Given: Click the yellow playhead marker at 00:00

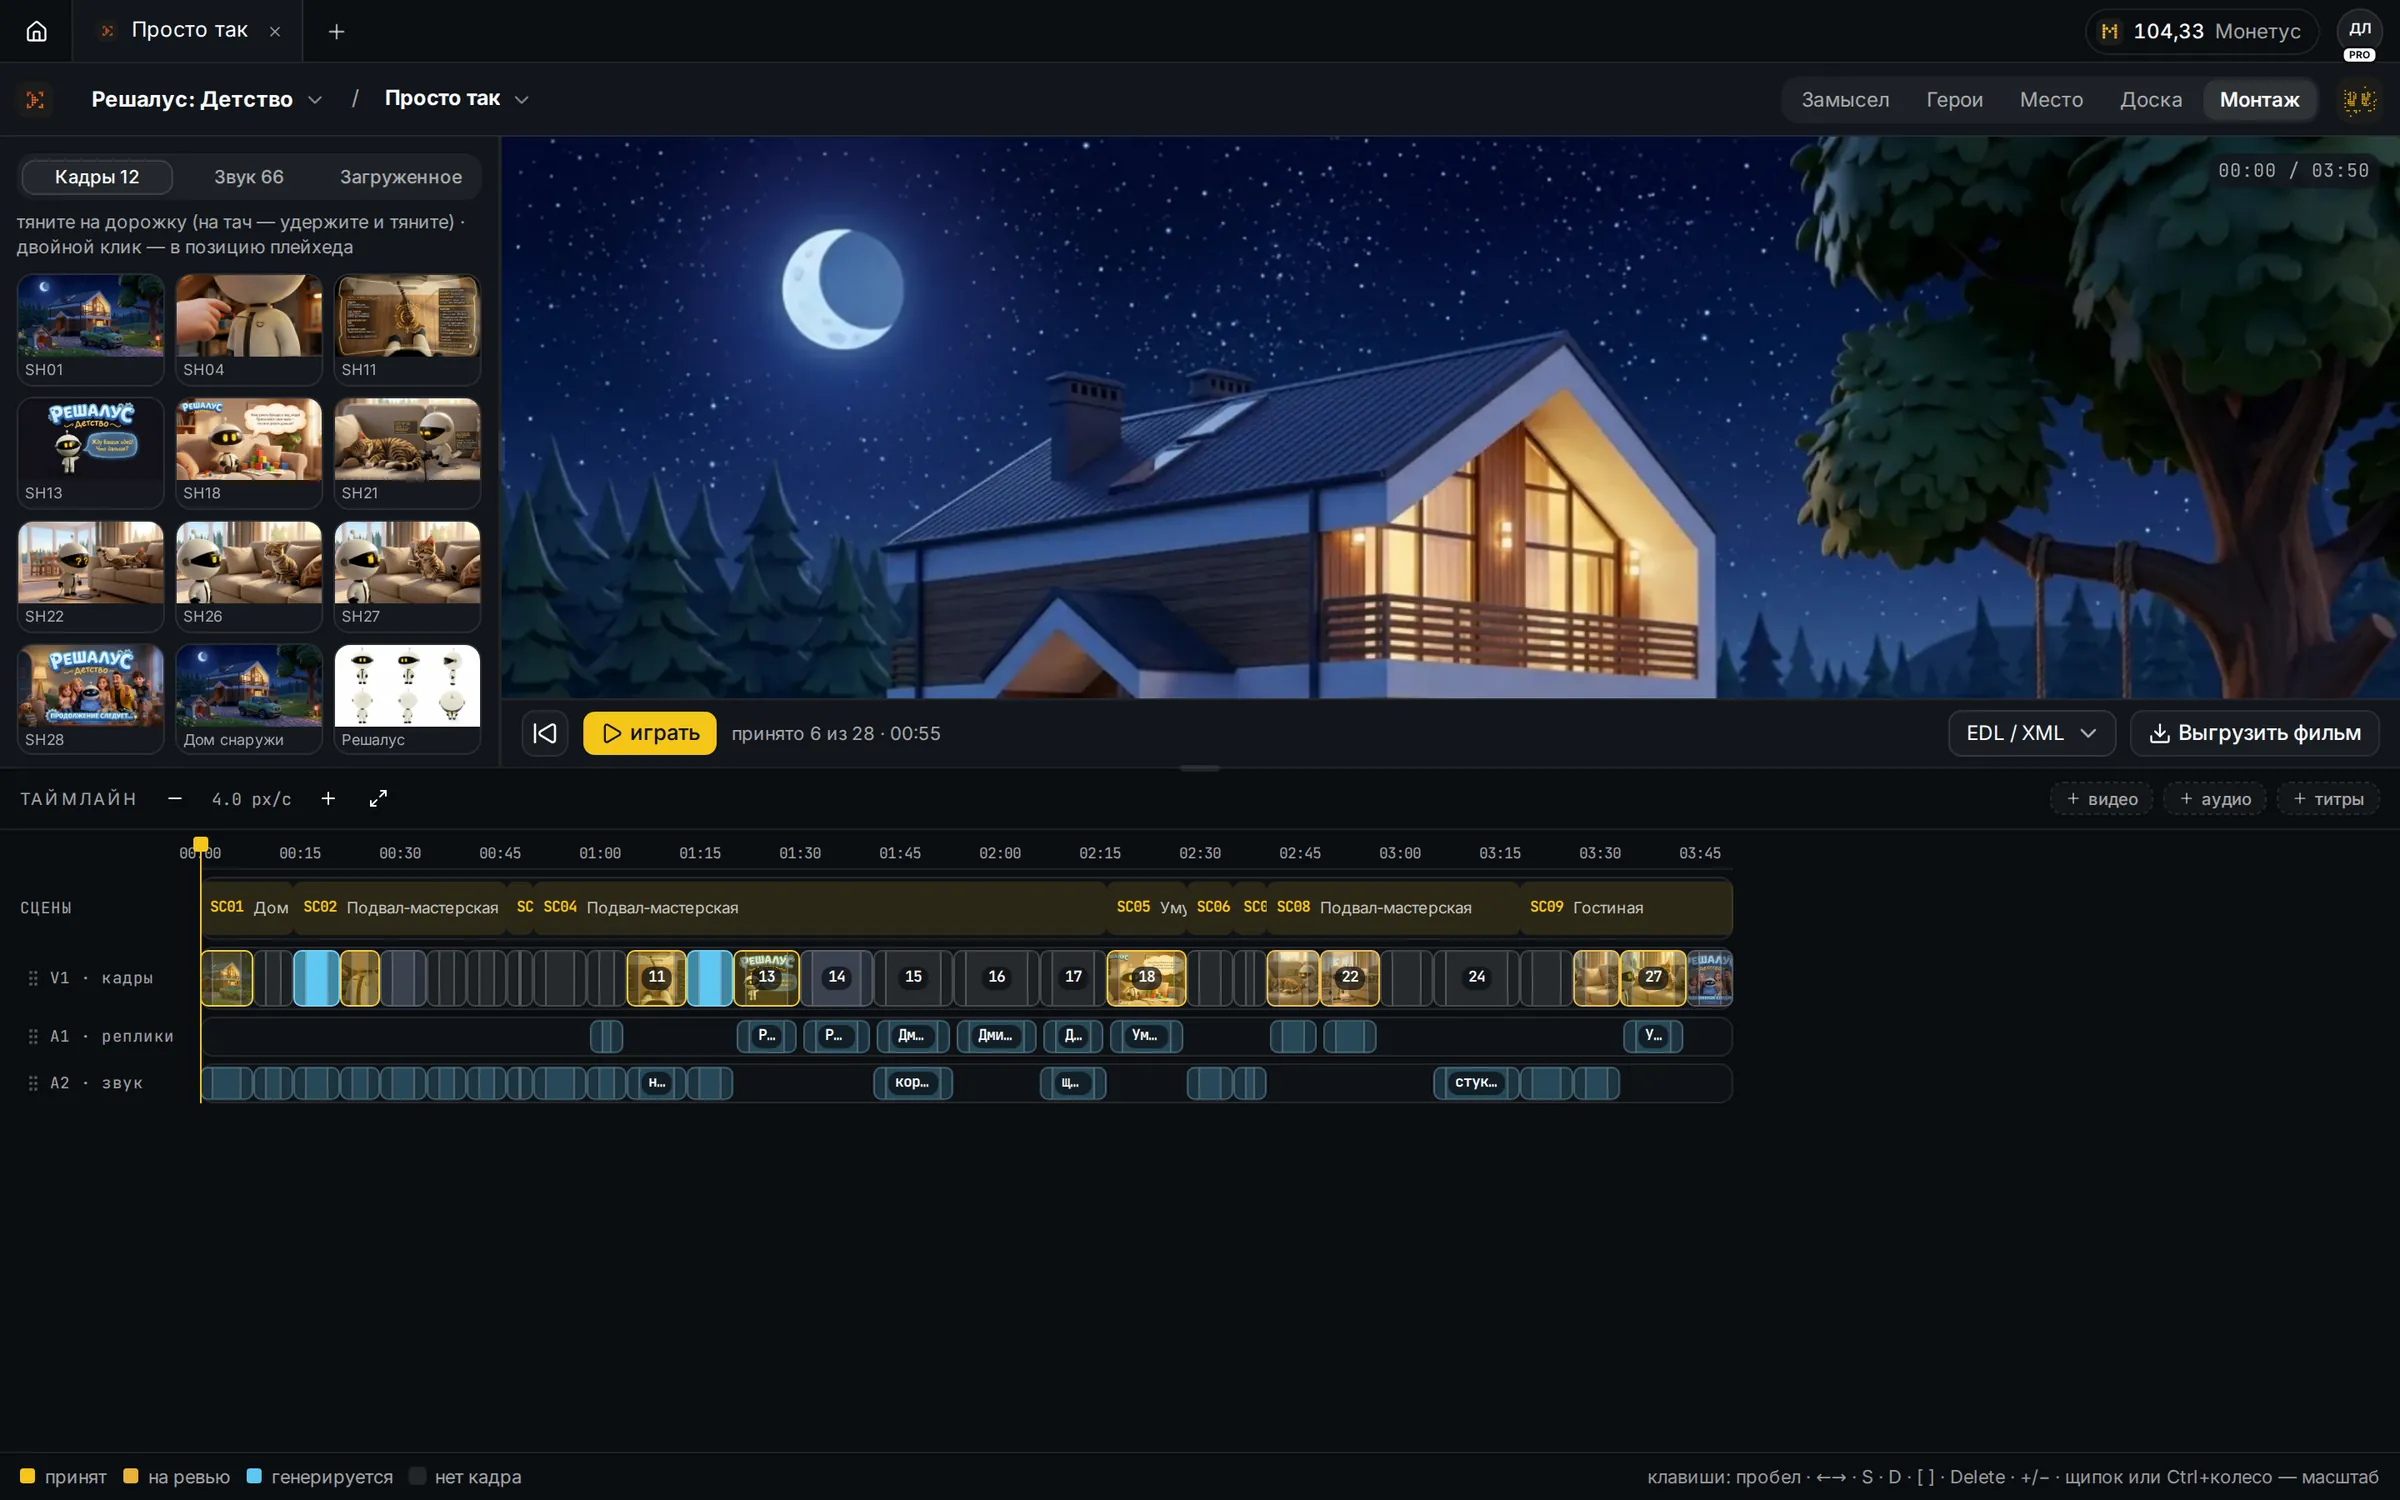Looking at the screenshot, I should pos(200,844).
